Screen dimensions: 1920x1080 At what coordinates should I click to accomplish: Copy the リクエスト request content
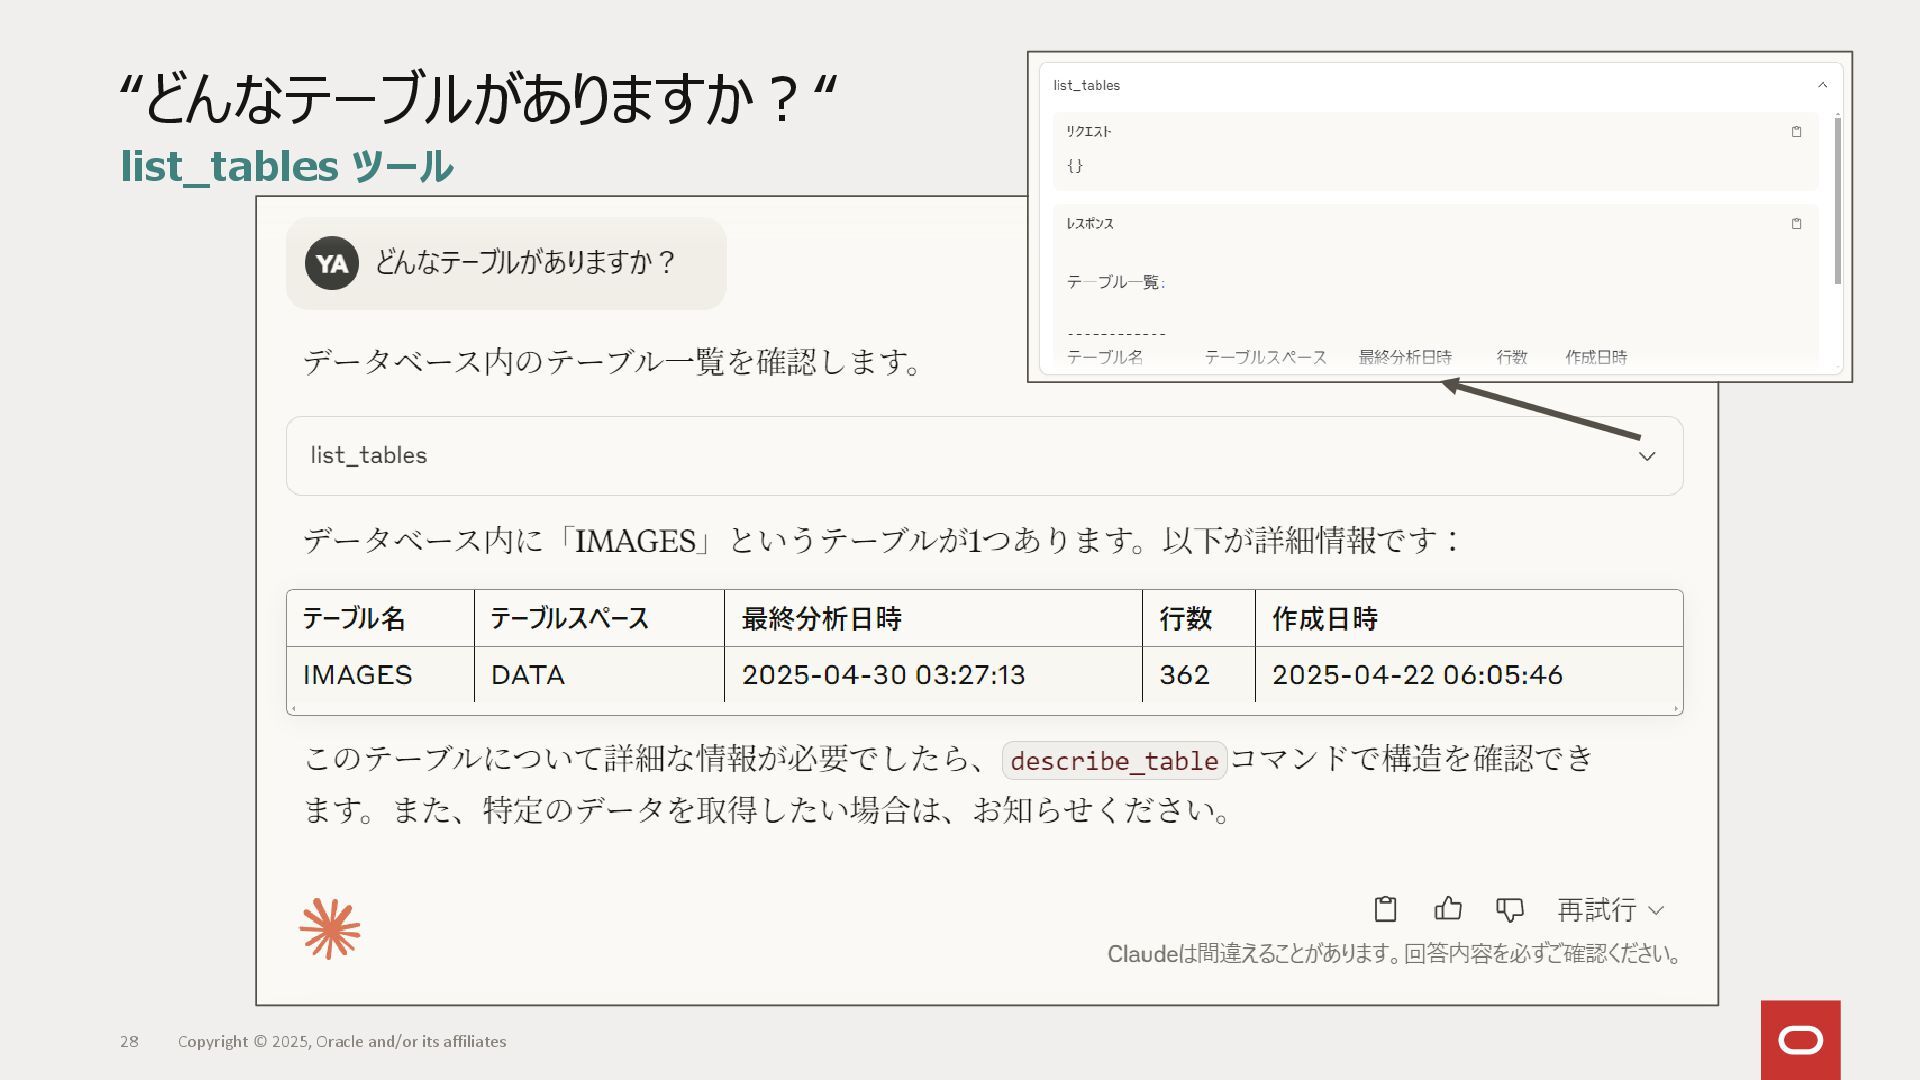point(1796,132)
